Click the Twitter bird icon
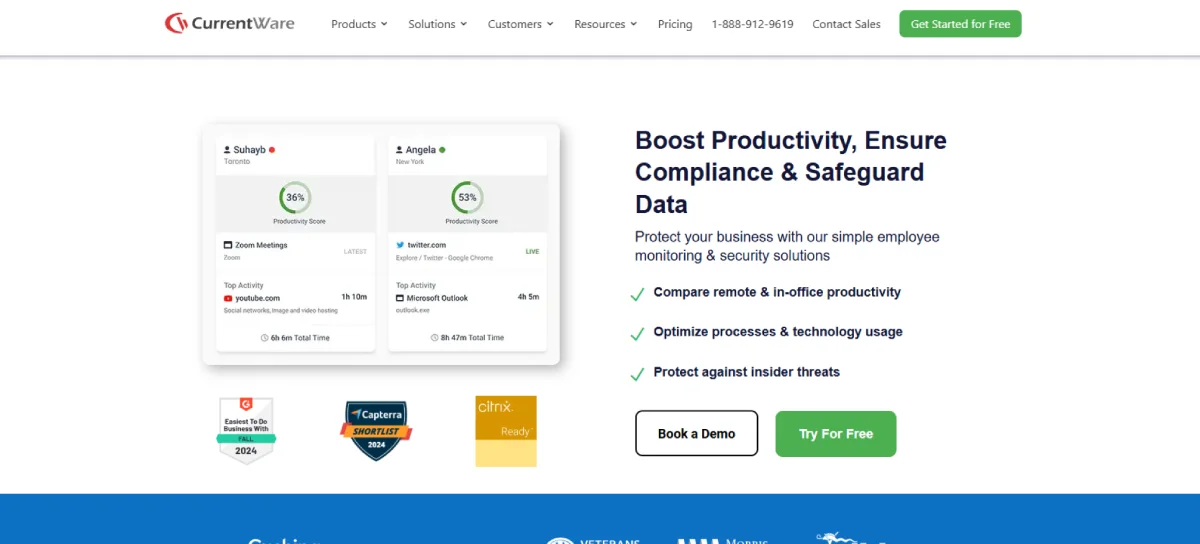Screen dimensions: 1200x544 pyautogui.click(x=400, y=245)
